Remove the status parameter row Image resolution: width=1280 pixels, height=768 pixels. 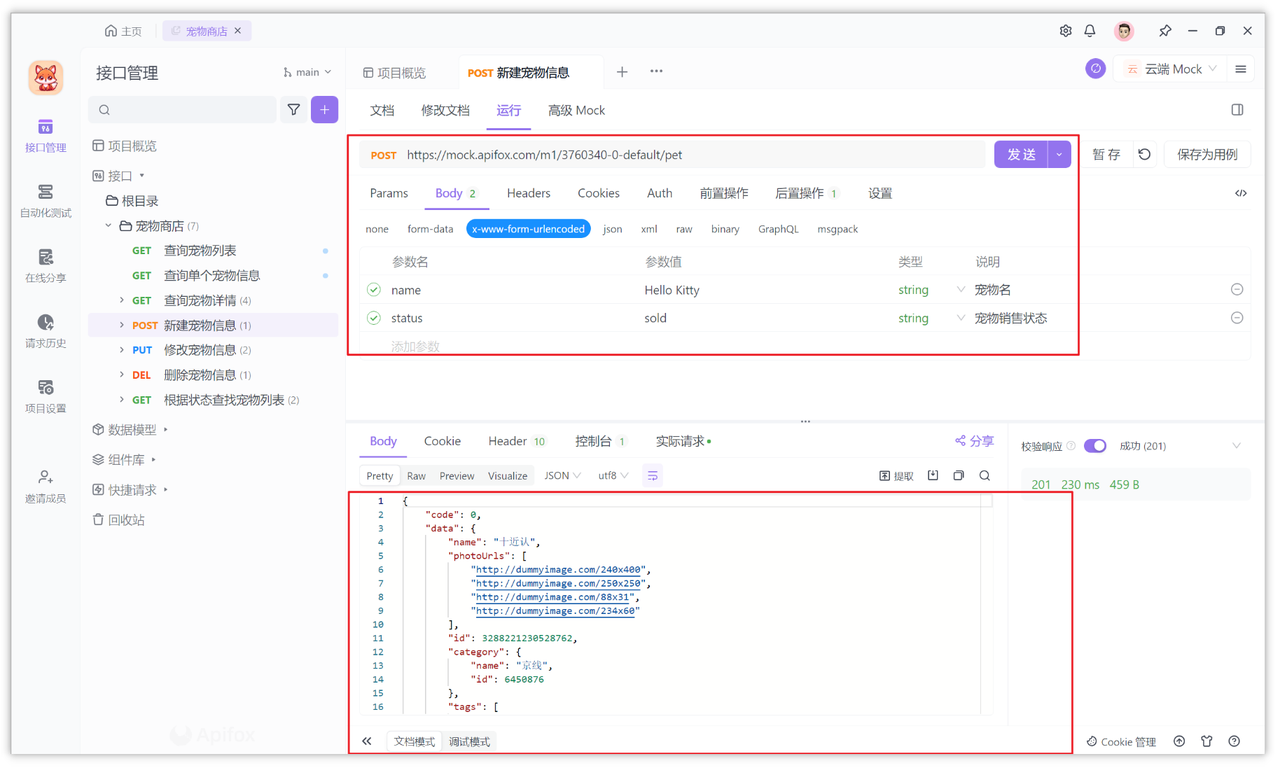click(1237, 318)
